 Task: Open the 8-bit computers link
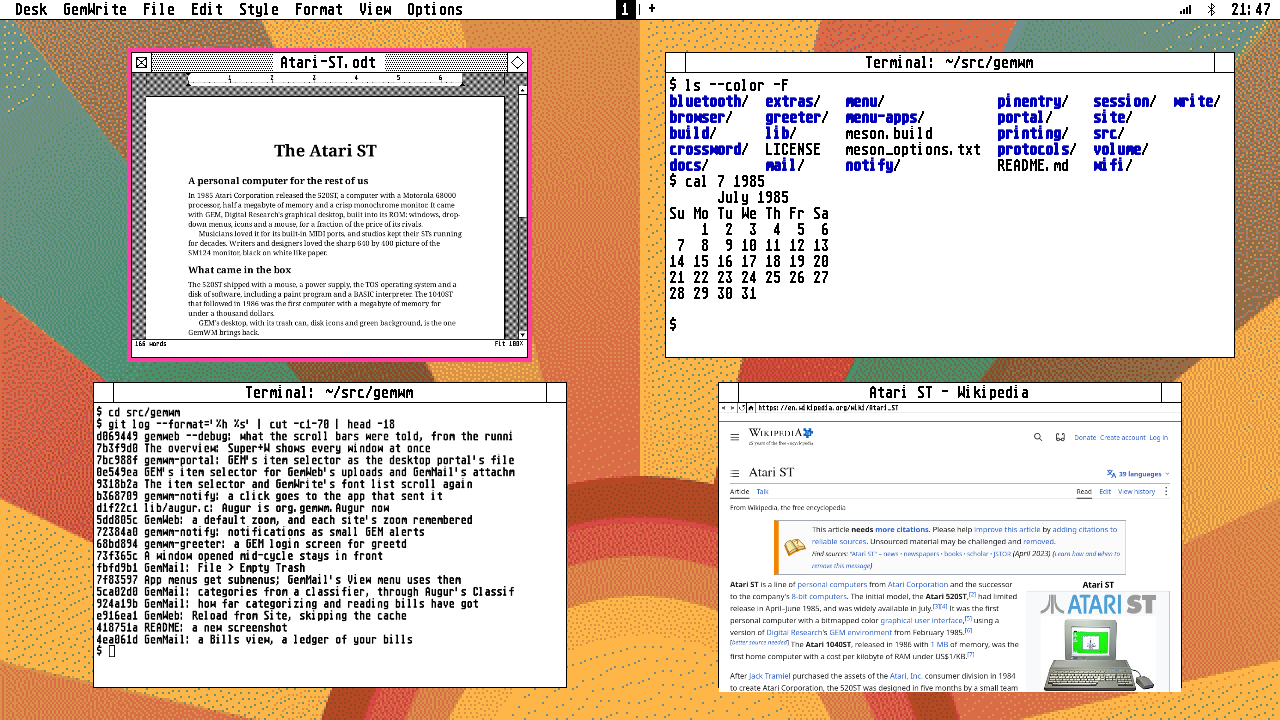coord(819,597)
